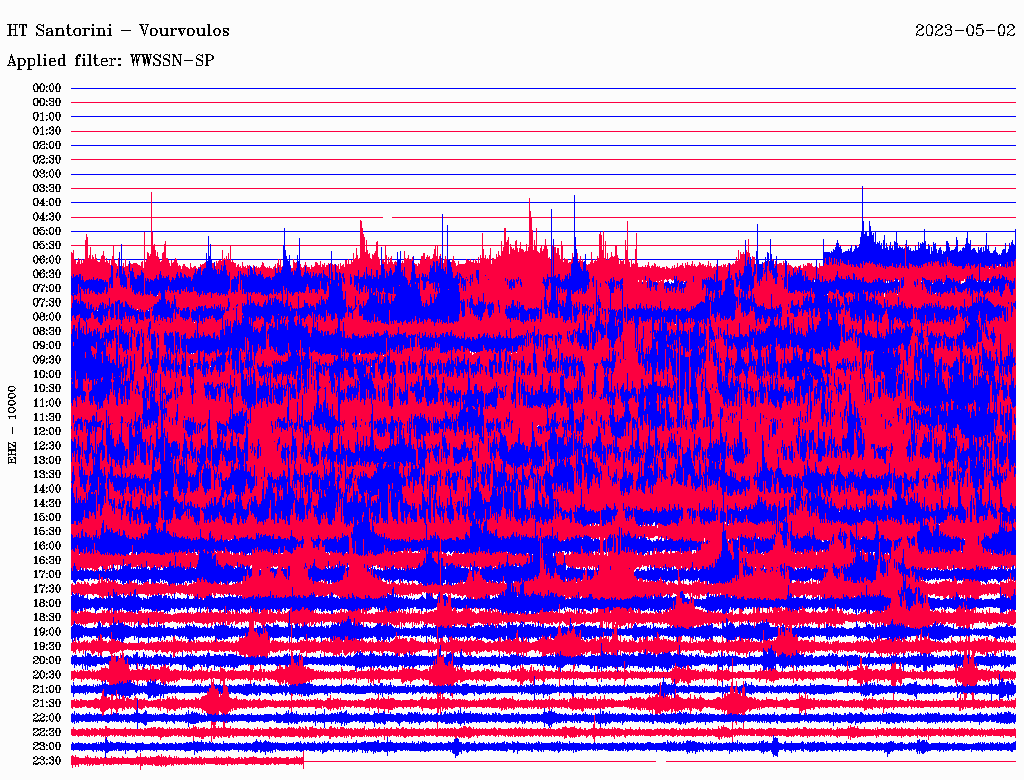Select the 00:00 time label
The image size is (1024, 780).
pos(47,88)
